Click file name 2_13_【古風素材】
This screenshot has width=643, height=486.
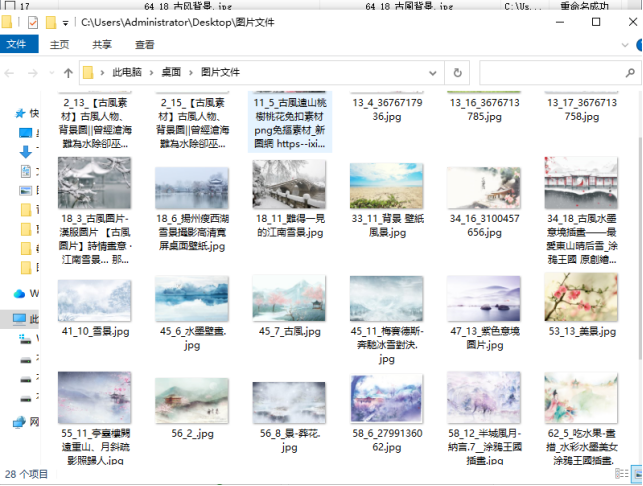point(95,123)
